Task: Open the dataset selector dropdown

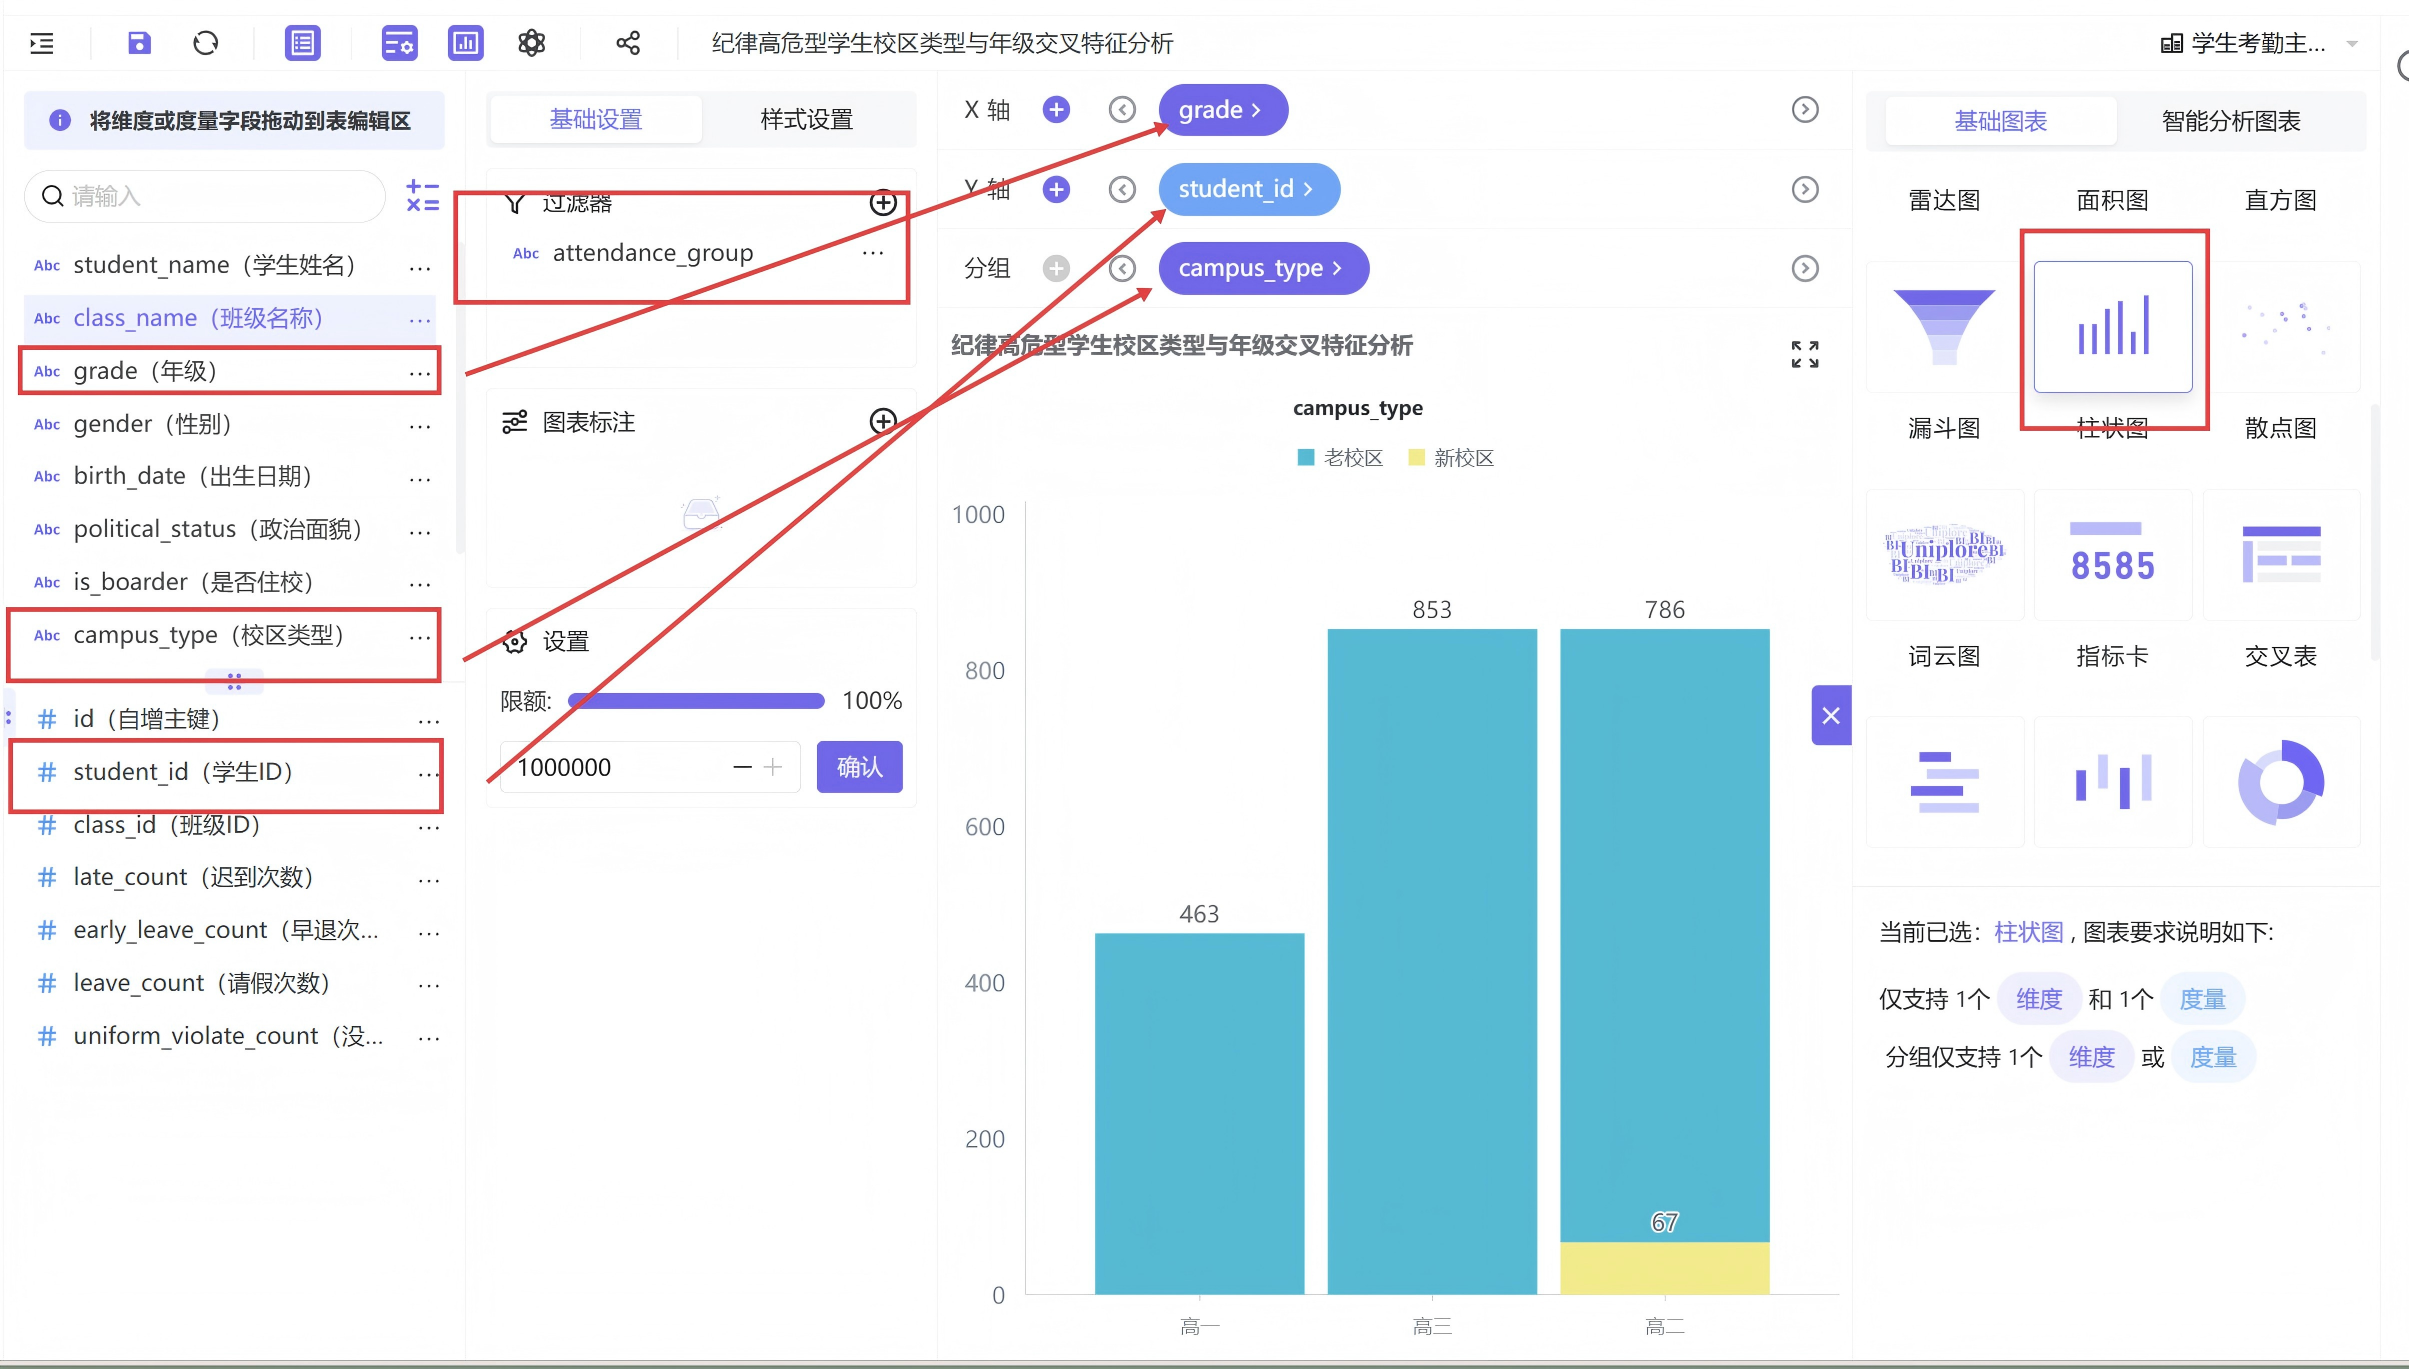Action: (x=2259, y=43)
